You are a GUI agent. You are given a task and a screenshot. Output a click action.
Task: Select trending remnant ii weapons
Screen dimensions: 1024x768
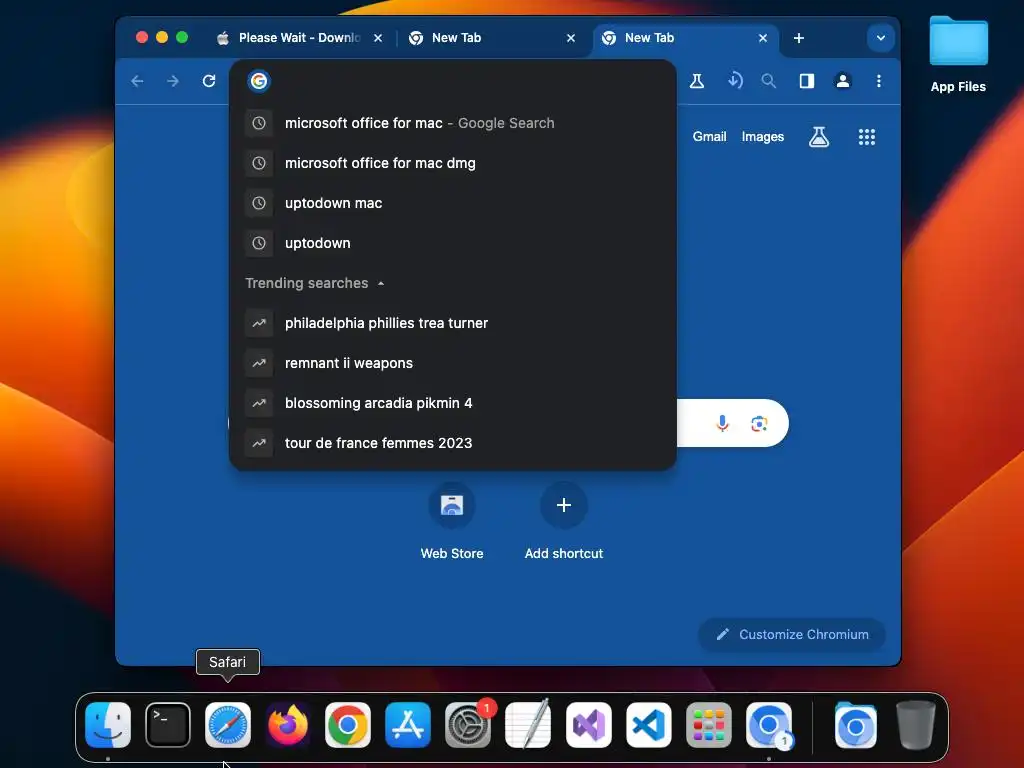point(453,362)
